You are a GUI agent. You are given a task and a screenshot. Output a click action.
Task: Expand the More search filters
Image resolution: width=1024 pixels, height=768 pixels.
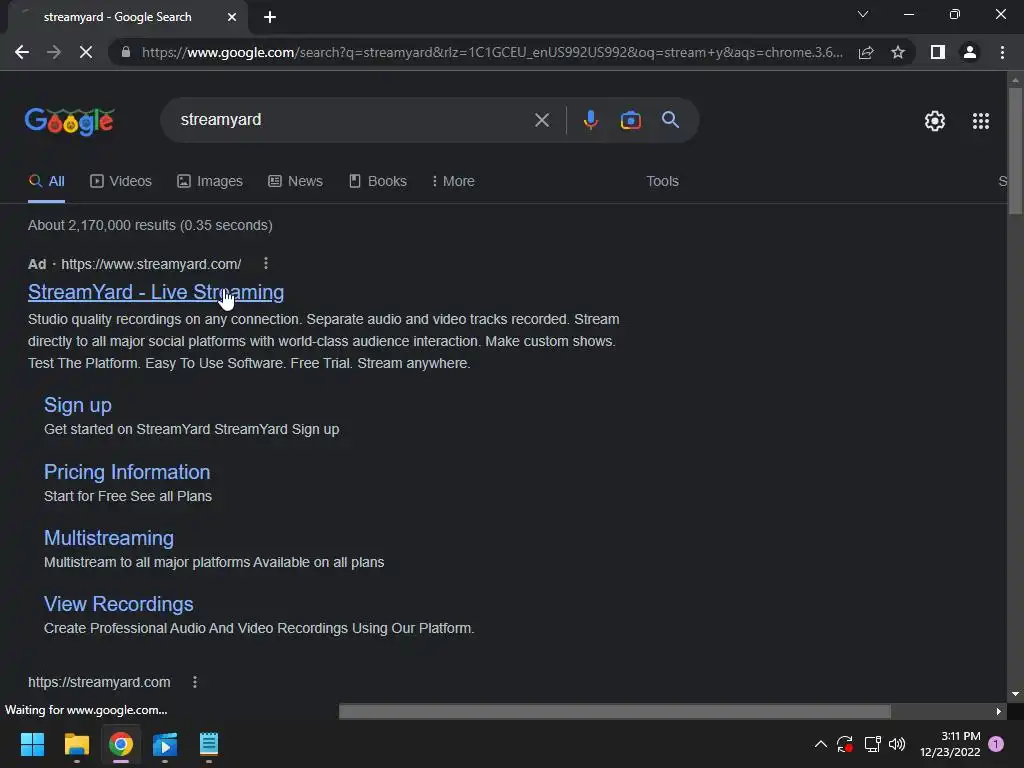tap(453, 181)
